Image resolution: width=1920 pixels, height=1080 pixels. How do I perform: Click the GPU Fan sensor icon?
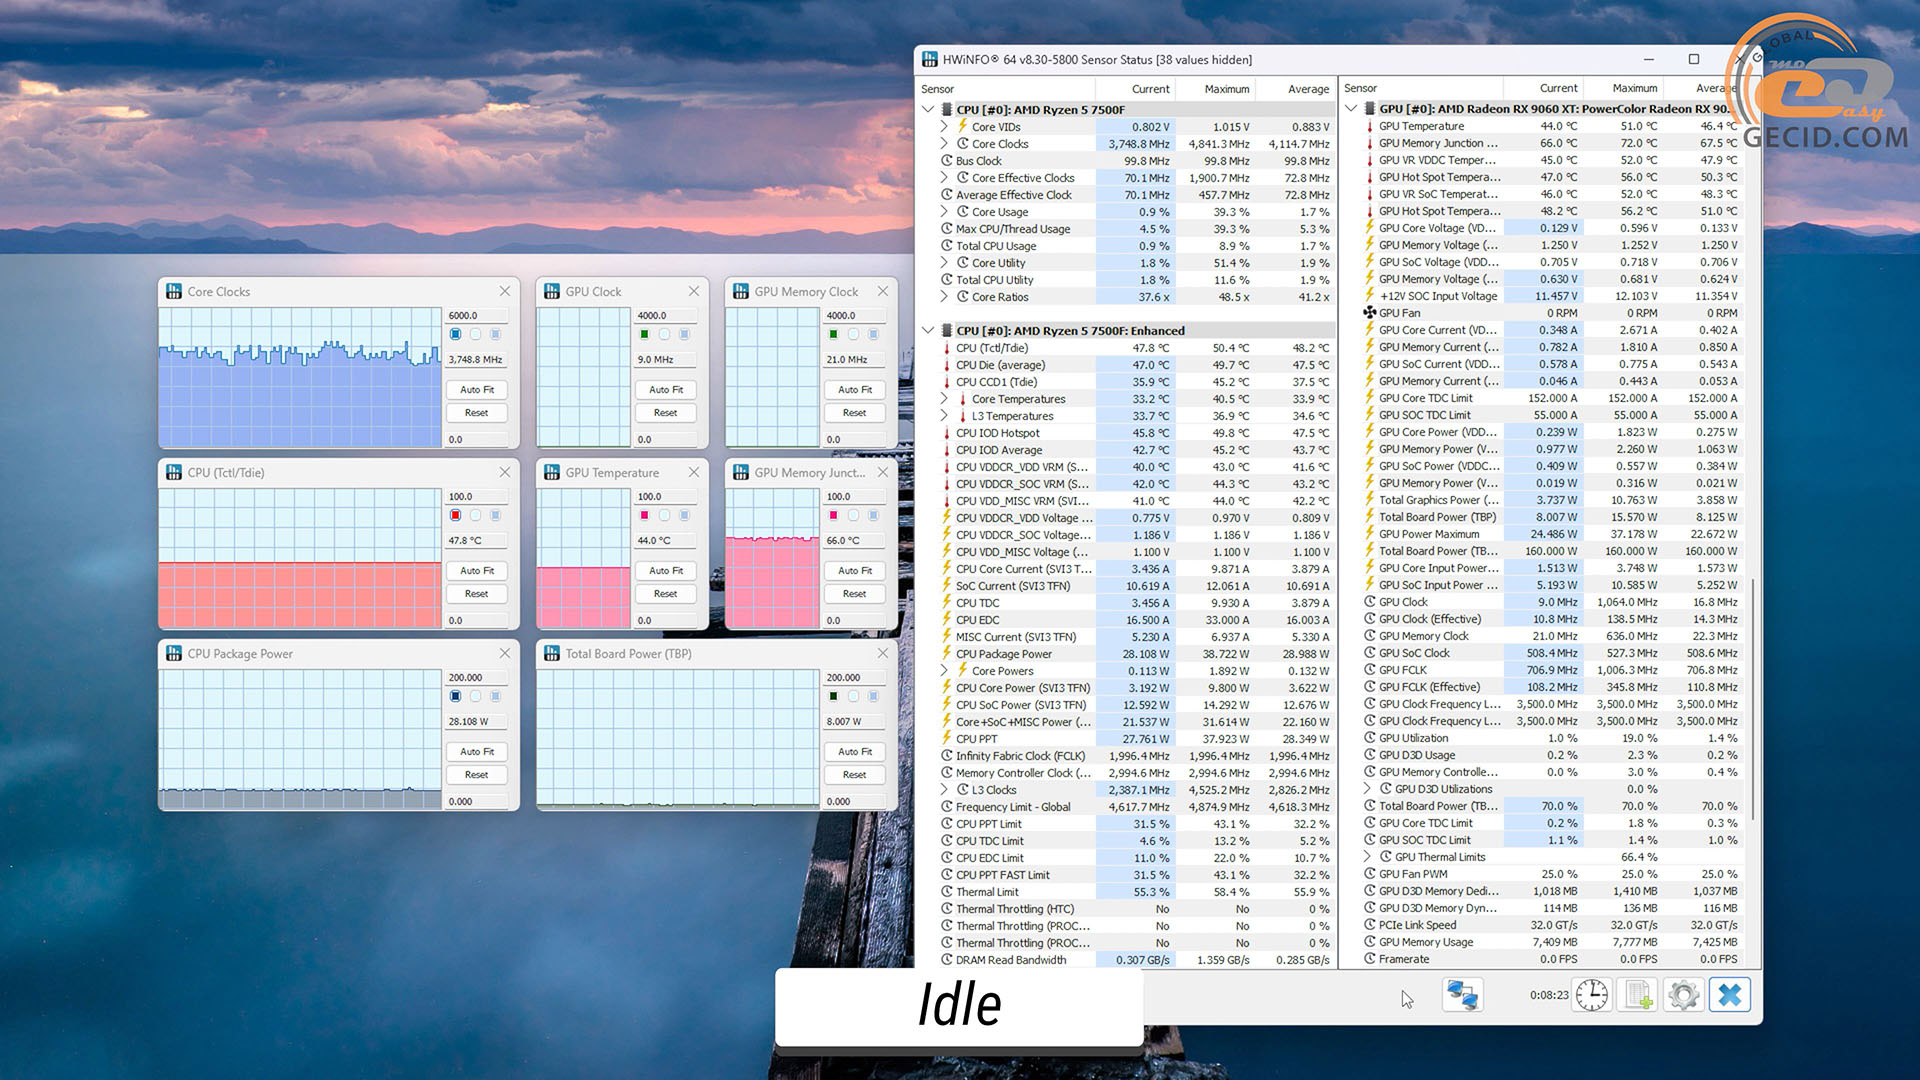(x=1370, y=313)
